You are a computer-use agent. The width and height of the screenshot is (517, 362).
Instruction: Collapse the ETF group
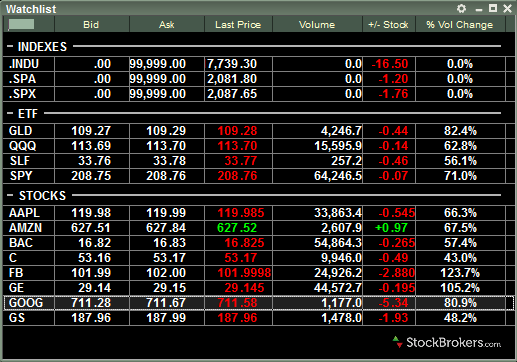point(10,113)
